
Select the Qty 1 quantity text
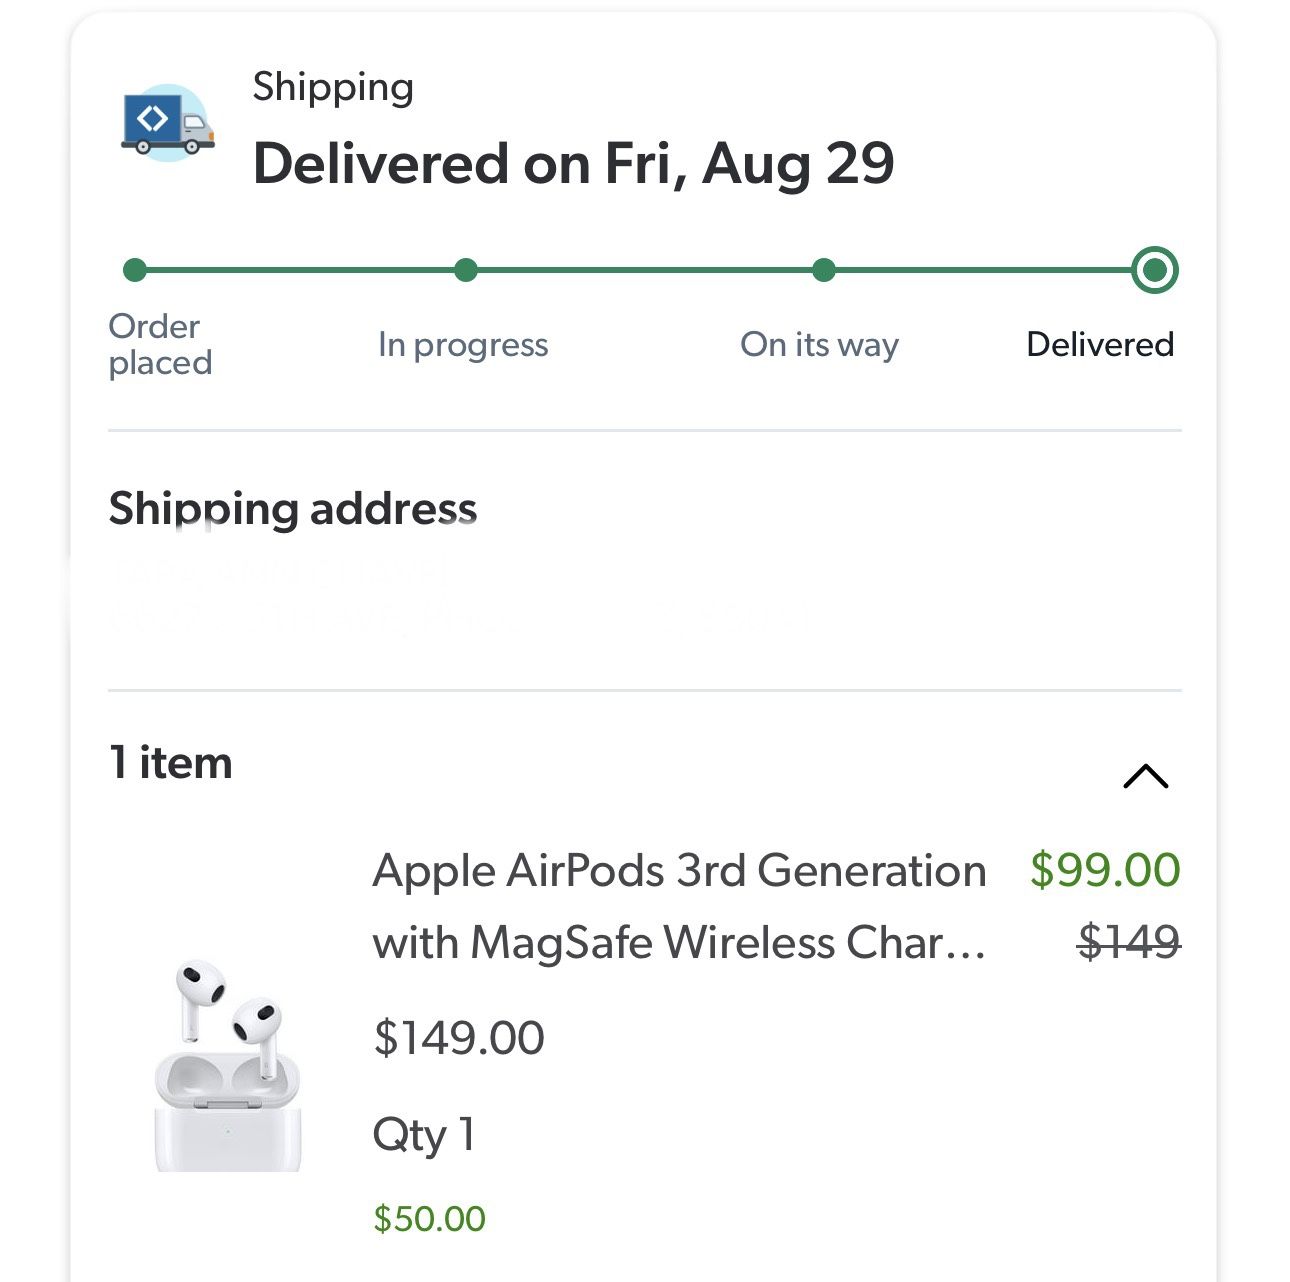(x=424, y=1134)
